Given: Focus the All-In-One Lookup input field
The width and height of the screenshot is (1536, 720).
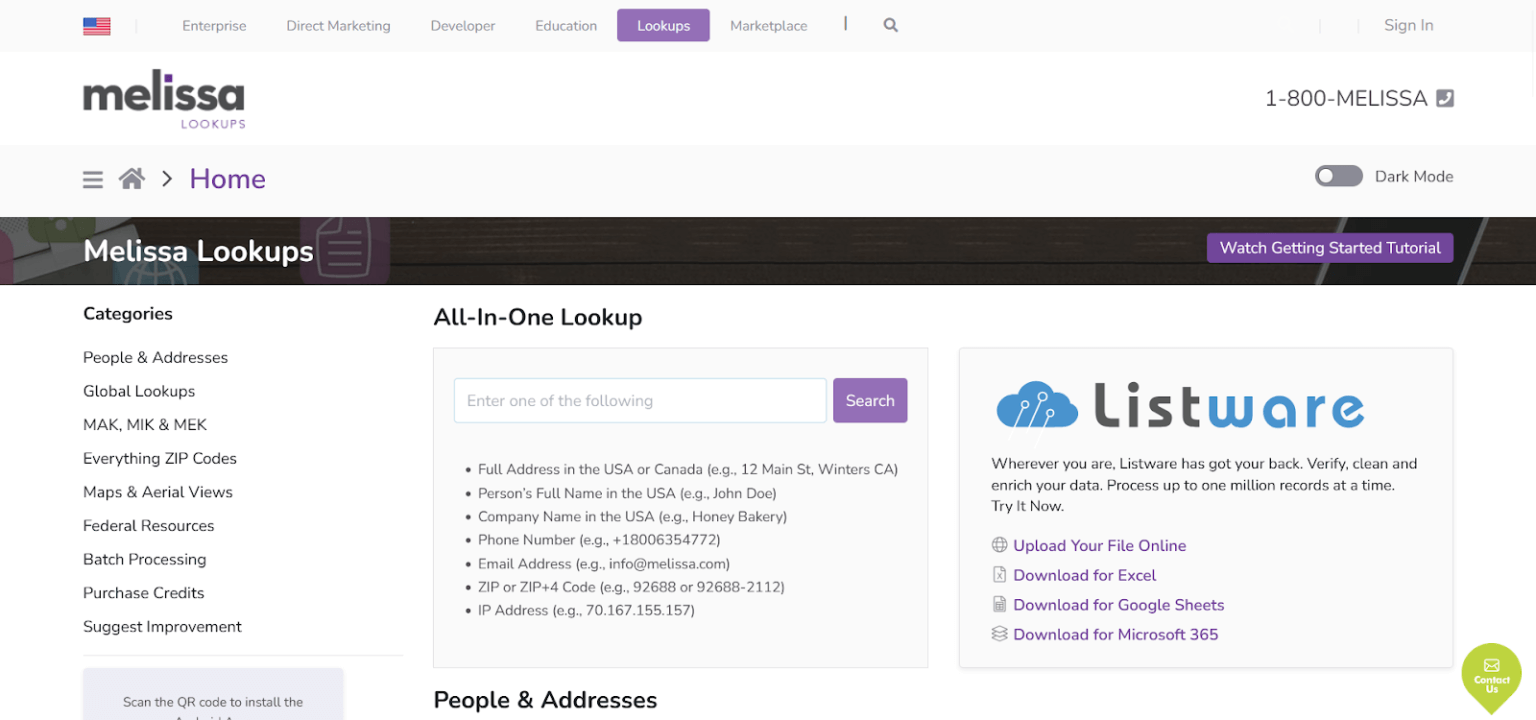Looking at the screenshot, I should click(x=640, y=400).
